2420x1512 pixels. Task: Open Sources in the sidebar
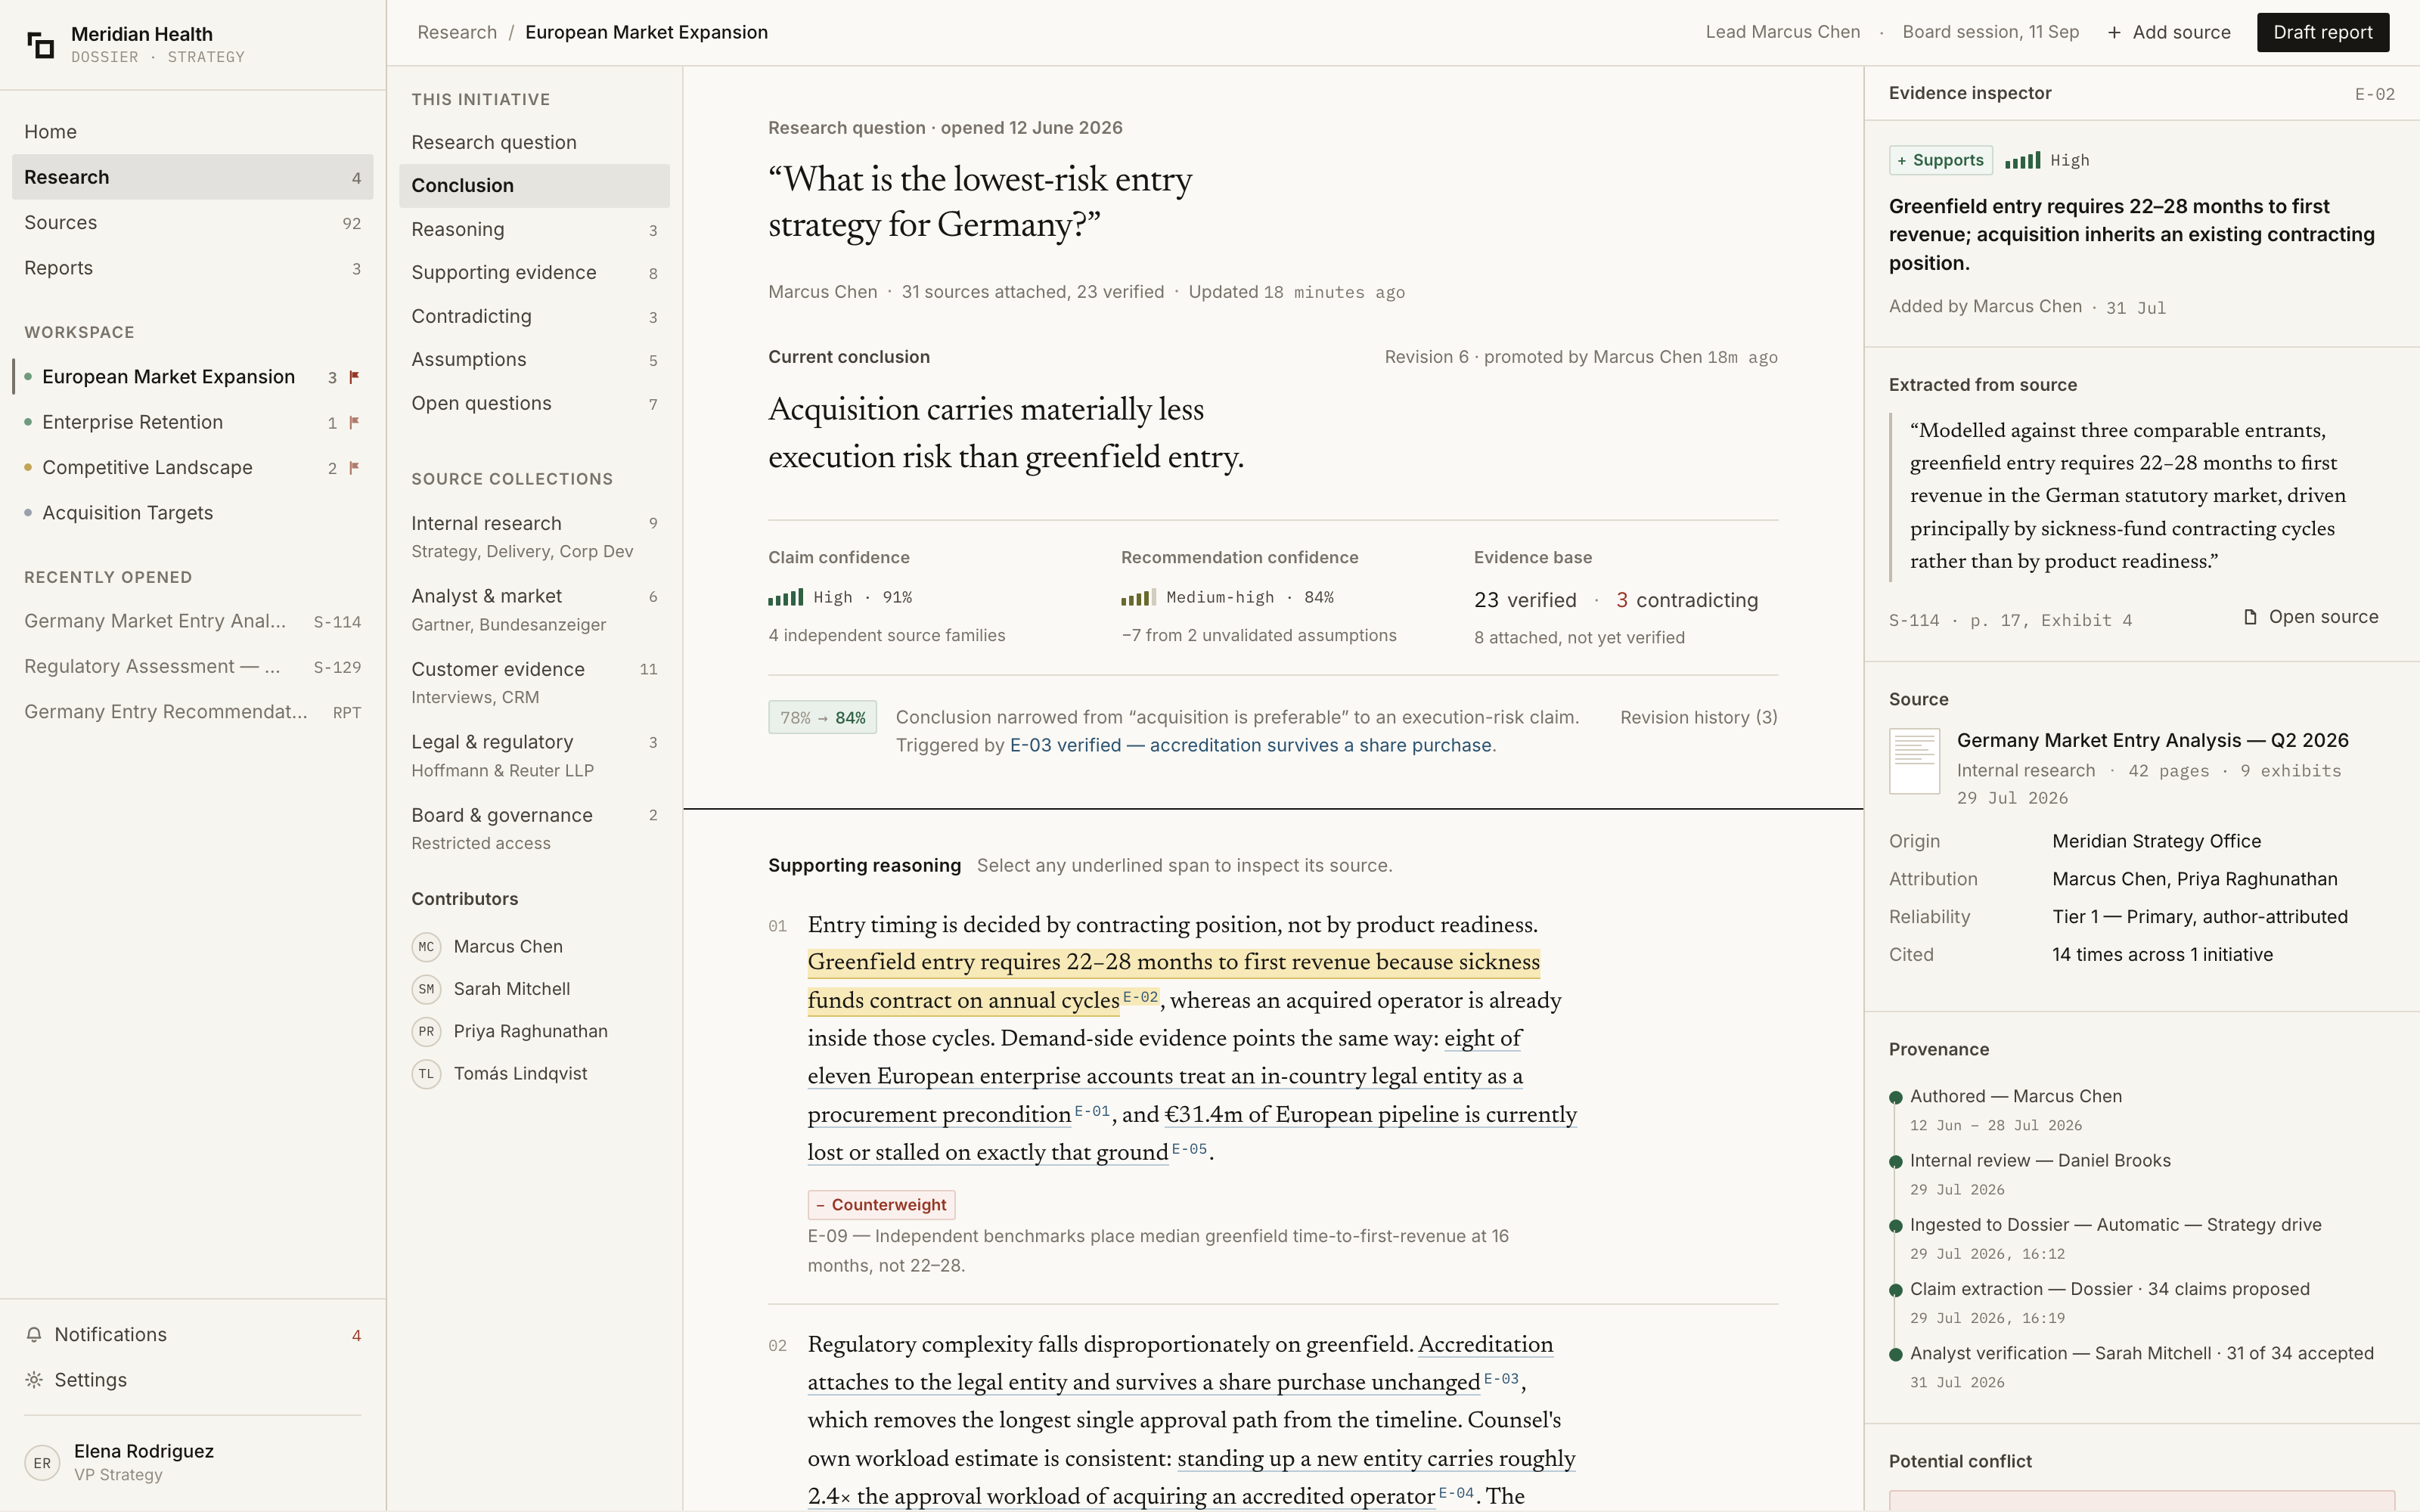tap(192, 223)
